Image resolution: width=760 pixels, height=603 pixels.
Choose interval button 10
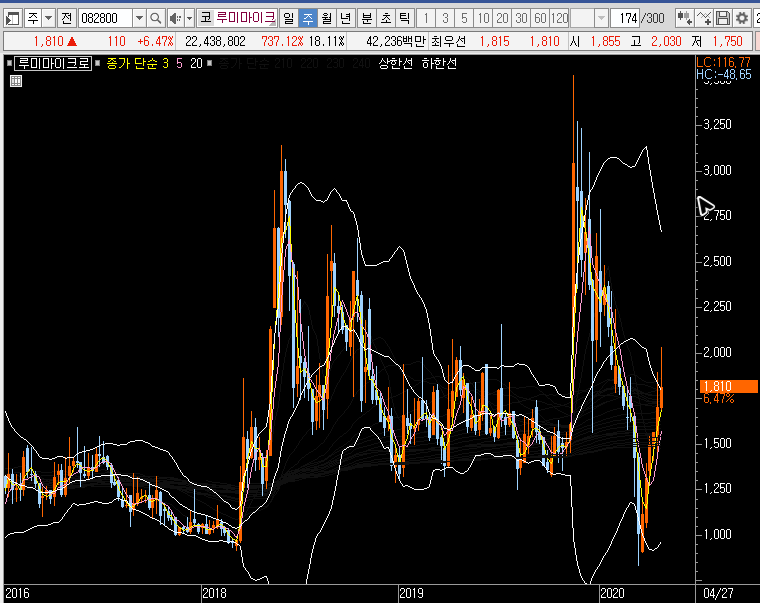pyautogui.click(x=483, y=19)
